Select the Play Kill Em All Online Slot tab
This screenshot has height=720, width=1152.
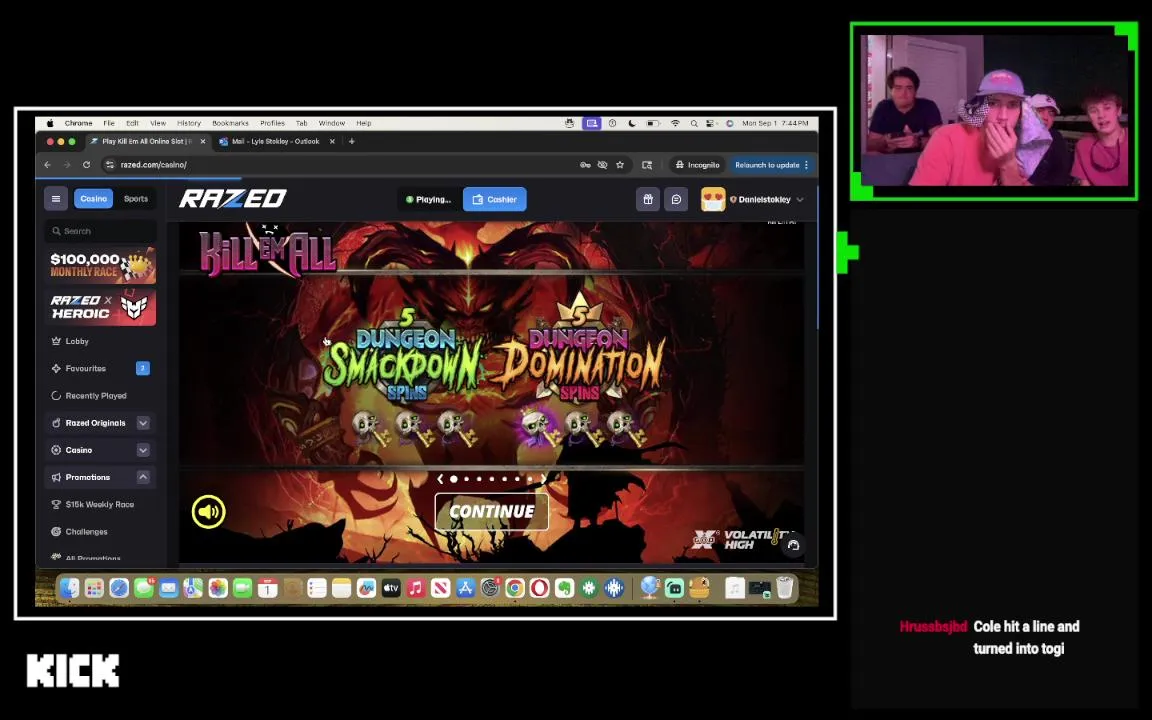coord(147,141)
